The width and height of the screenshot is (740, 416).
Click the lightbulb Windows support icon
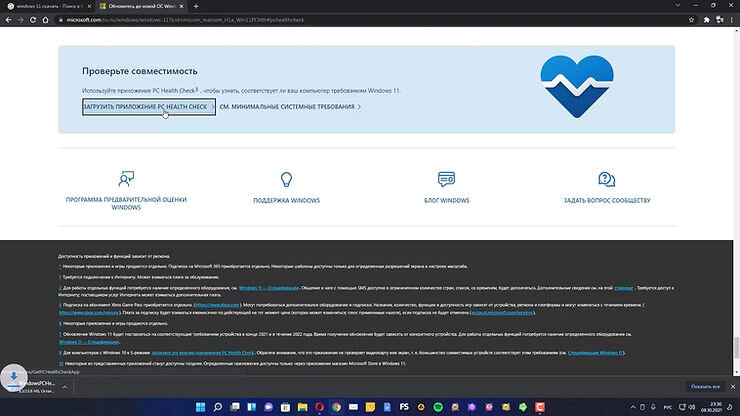[x=286, y=179]
